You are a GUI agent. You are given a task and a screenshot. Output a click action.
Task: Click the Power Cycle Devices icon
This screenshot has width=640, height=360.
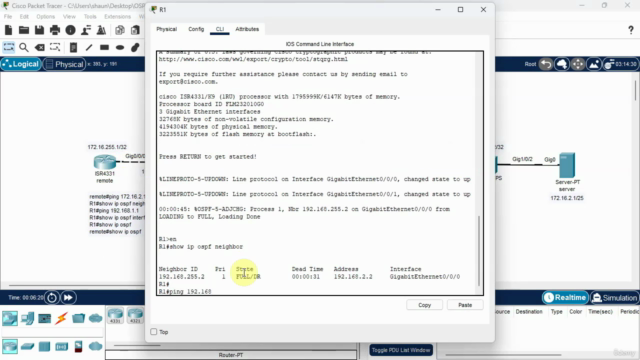pos(52,298)
